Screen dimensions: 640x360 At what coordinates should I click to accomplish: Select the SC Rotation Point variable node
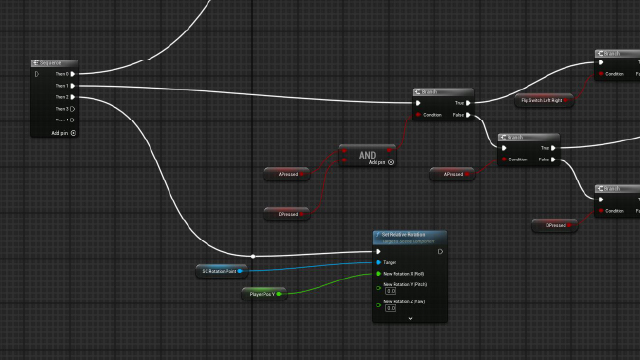coord(222,271)
